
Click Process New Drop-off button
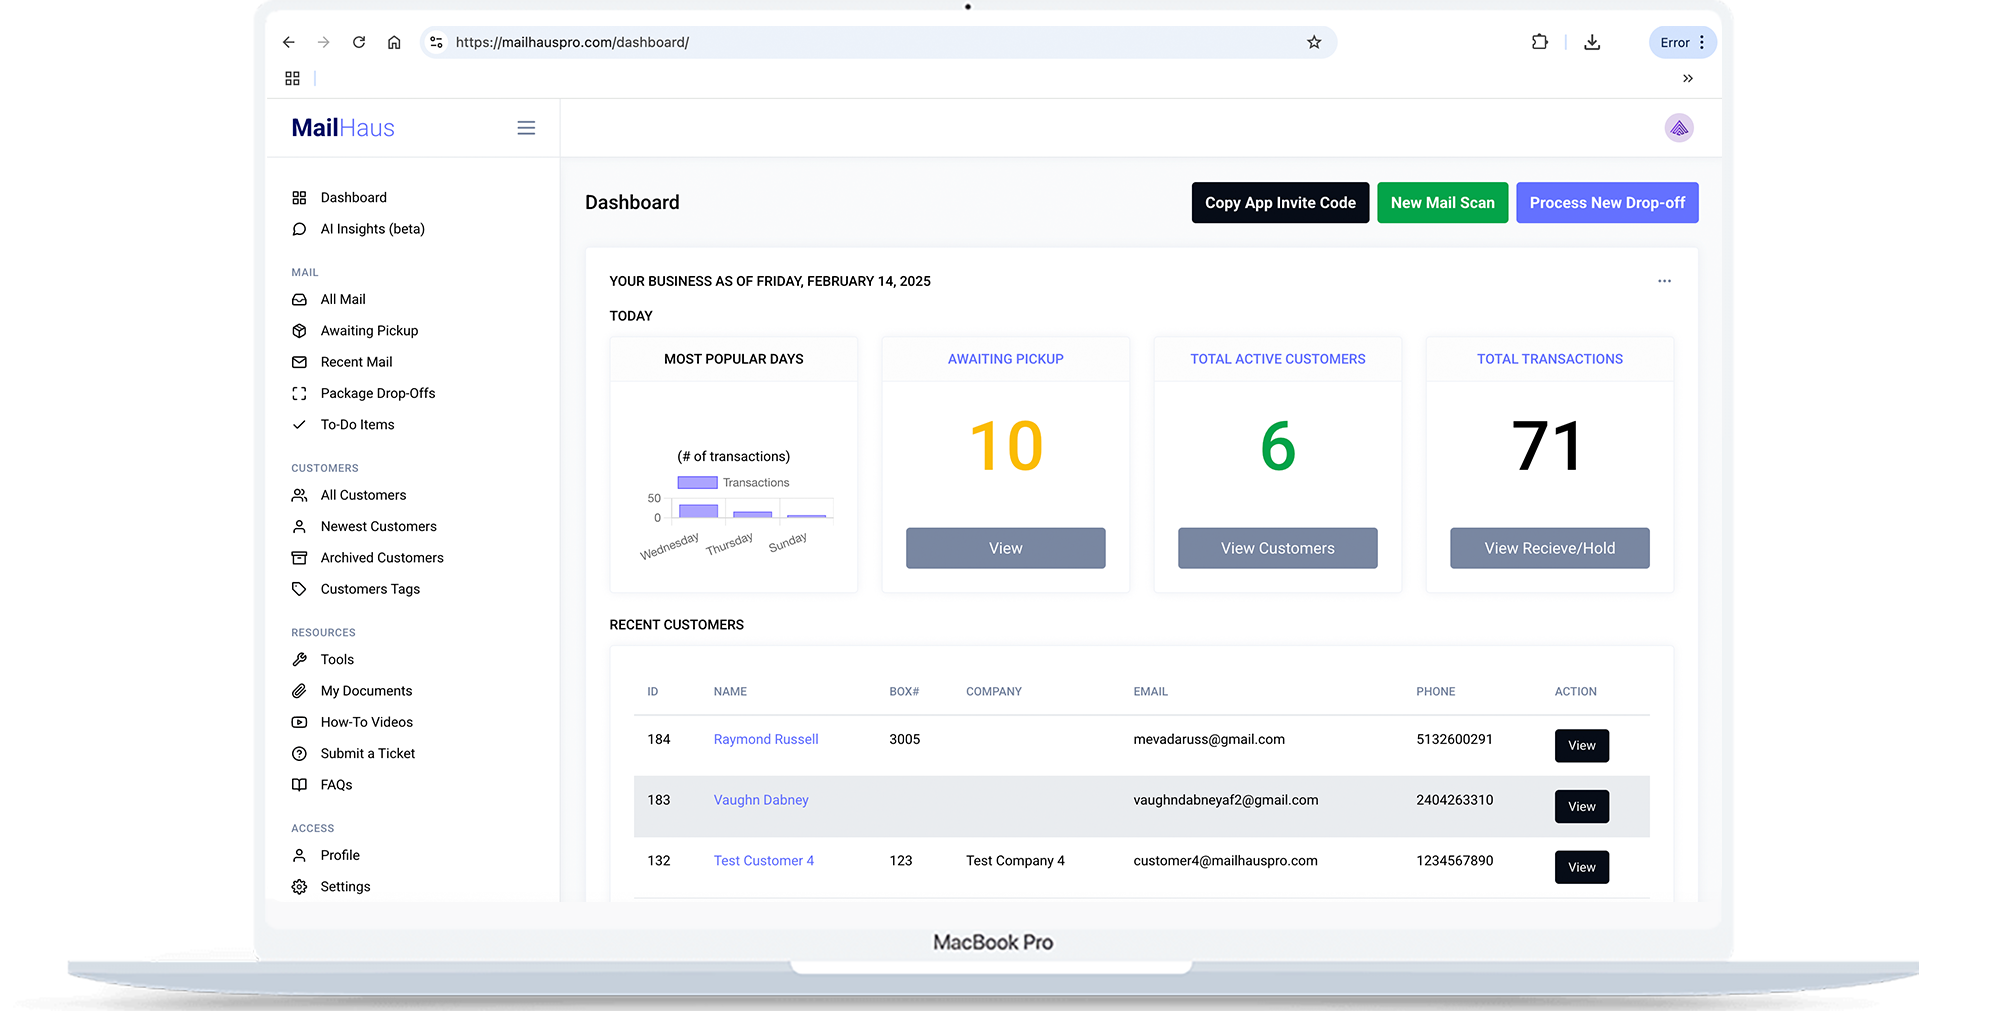pyautogui.click(x=1607, y=203)
